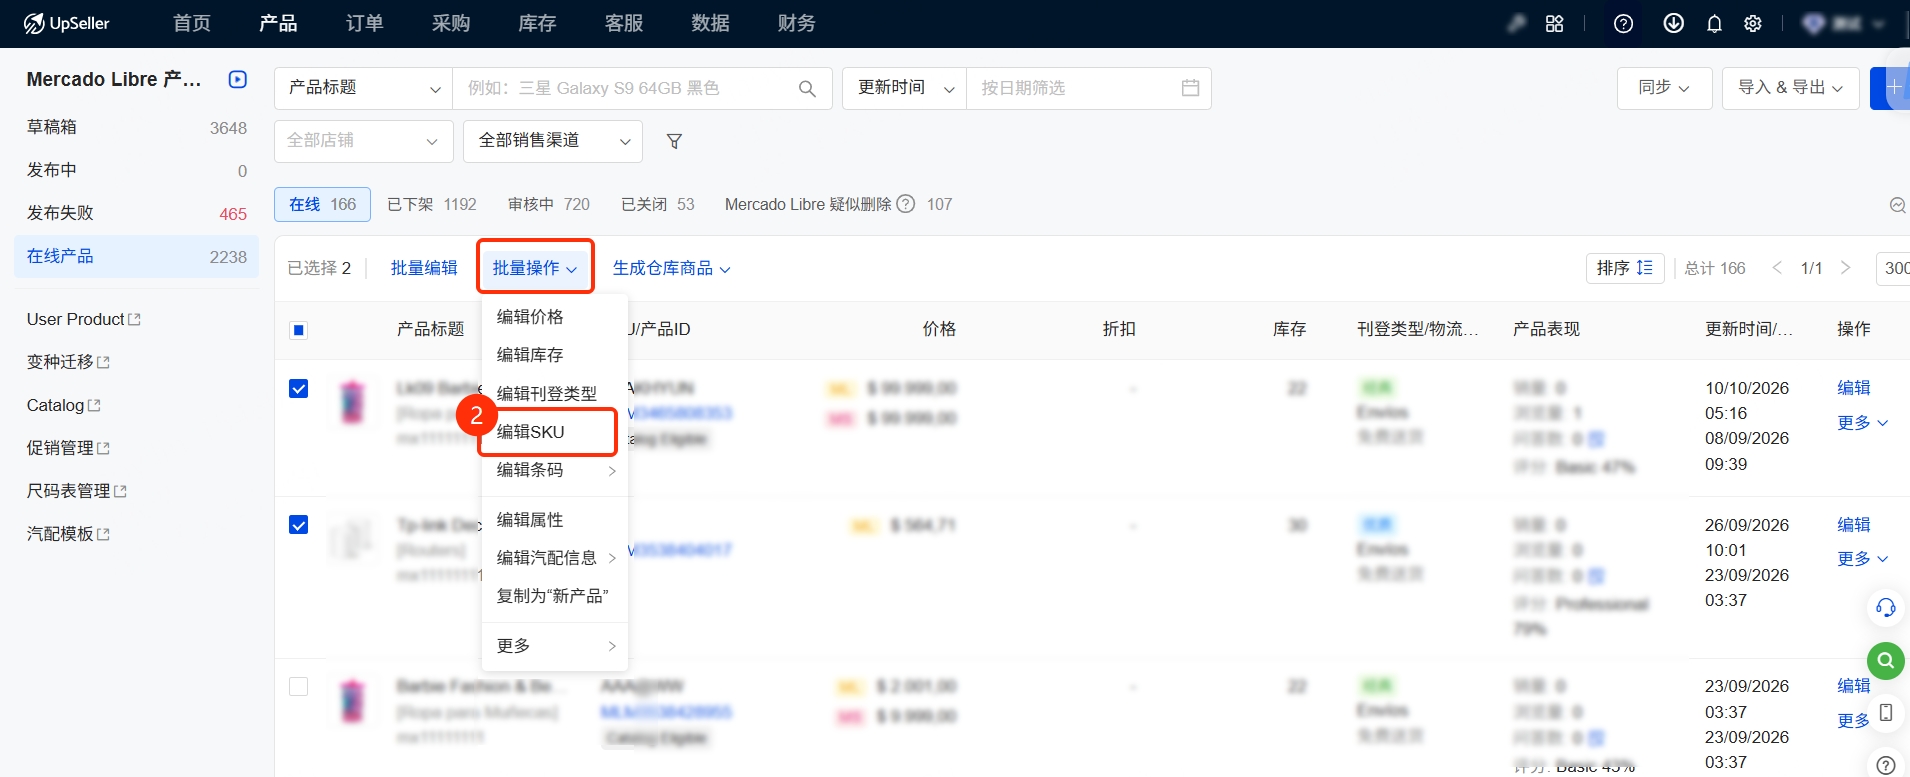Open the 全部销售渠道 dropdown
Screen dimensions: 1910x777
(552, 141)
